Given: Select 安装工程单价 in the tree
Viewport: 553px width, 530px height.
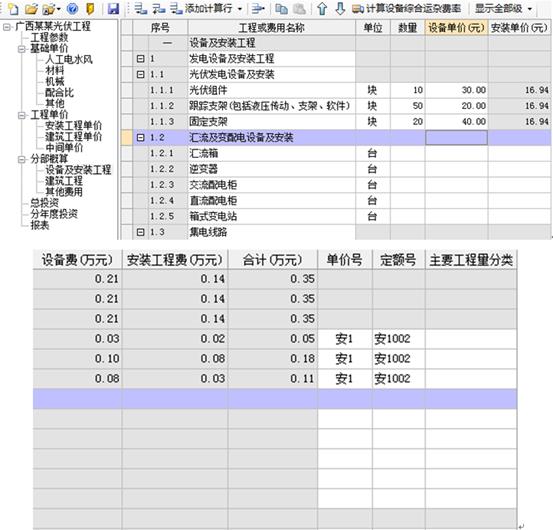Looking at the screenshot, I should tap(73, 126).
